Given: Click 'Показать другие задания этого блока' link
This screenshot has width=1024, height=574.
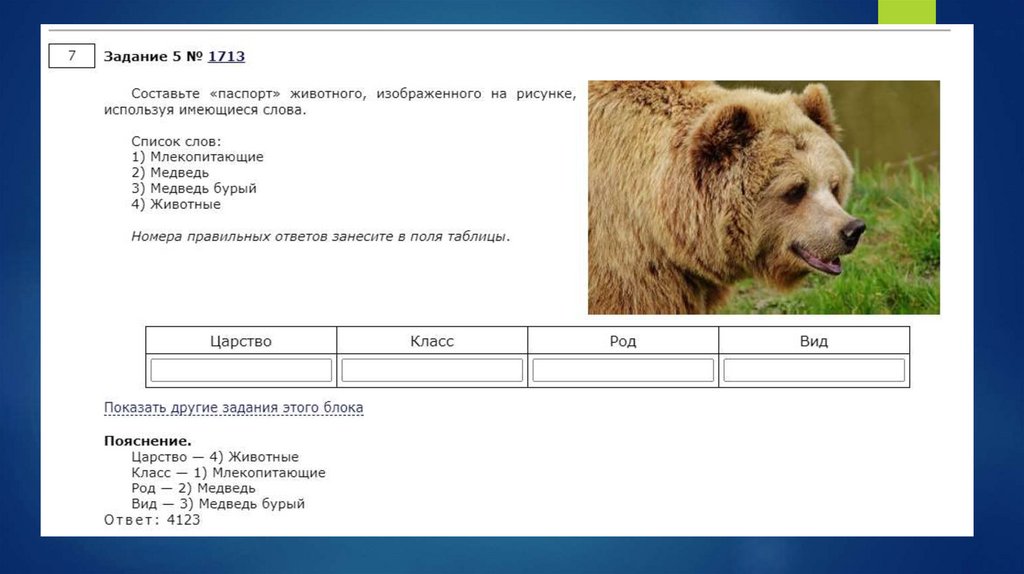Looking at the screenshot, I should [233, 408].
